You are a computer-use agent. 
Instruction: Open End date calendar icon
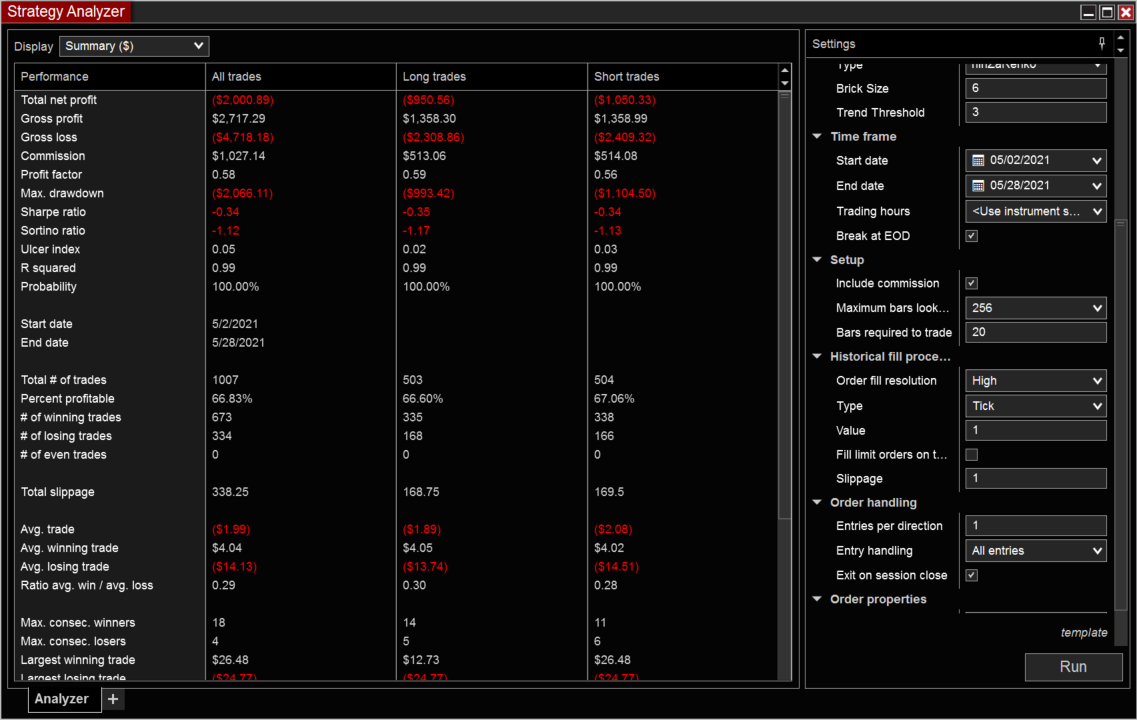(978, 186)
